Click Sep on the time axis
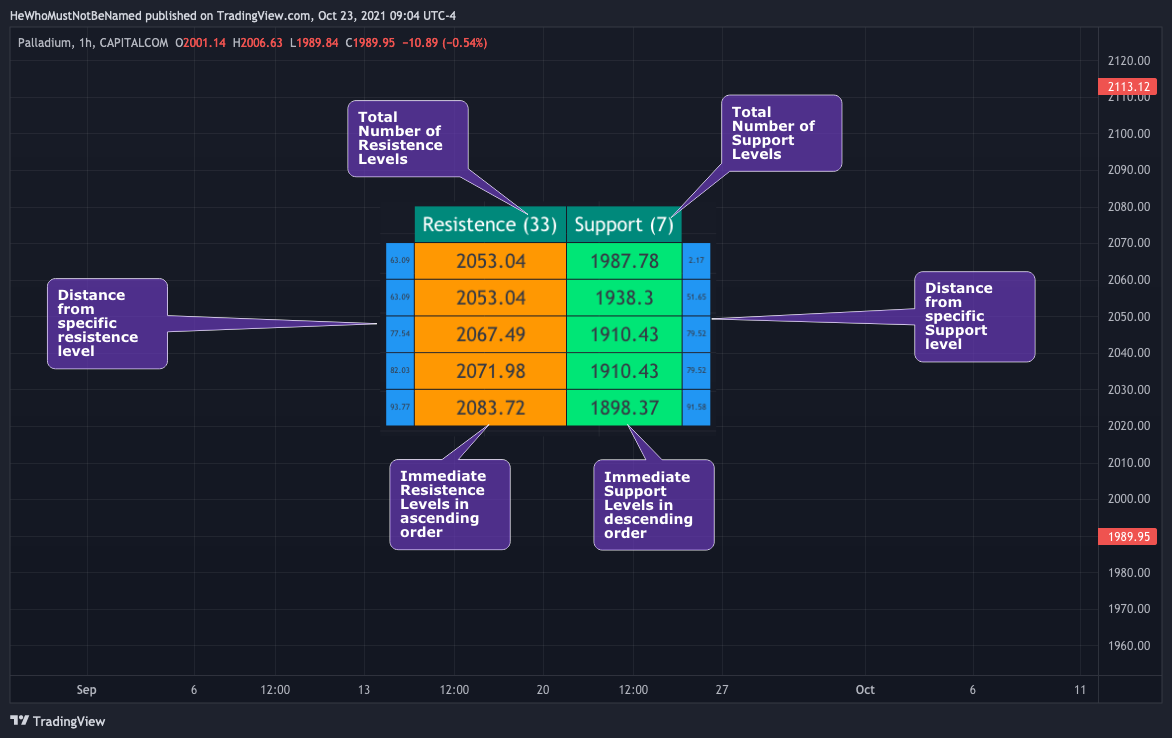 click(x=87, y=690)
